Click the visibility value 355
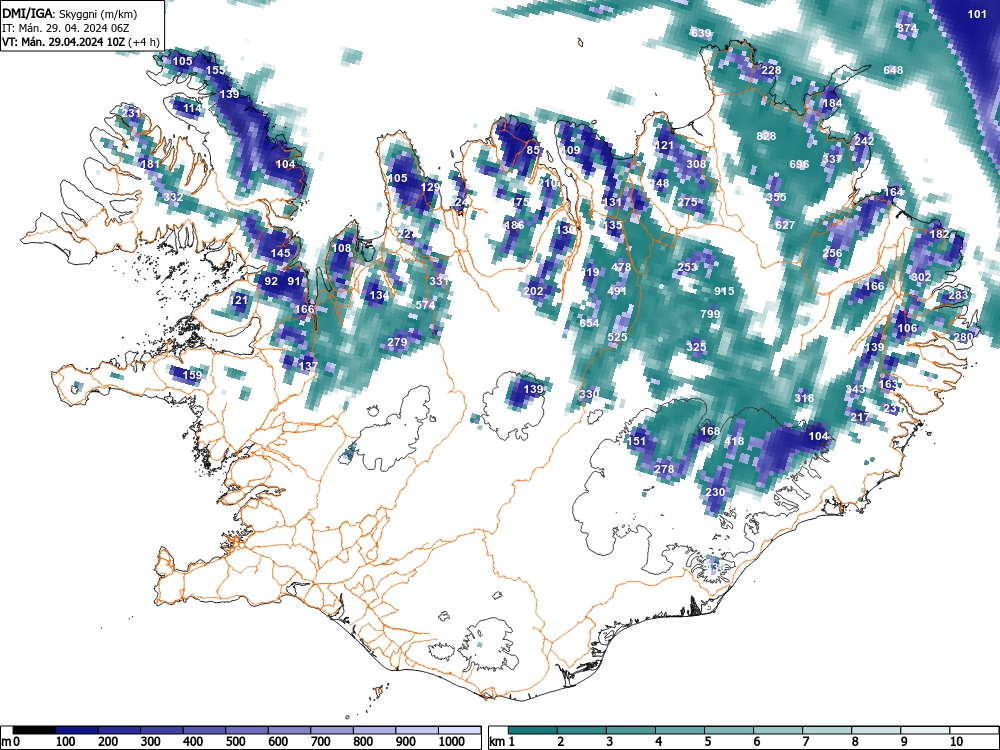 [776, 197]
